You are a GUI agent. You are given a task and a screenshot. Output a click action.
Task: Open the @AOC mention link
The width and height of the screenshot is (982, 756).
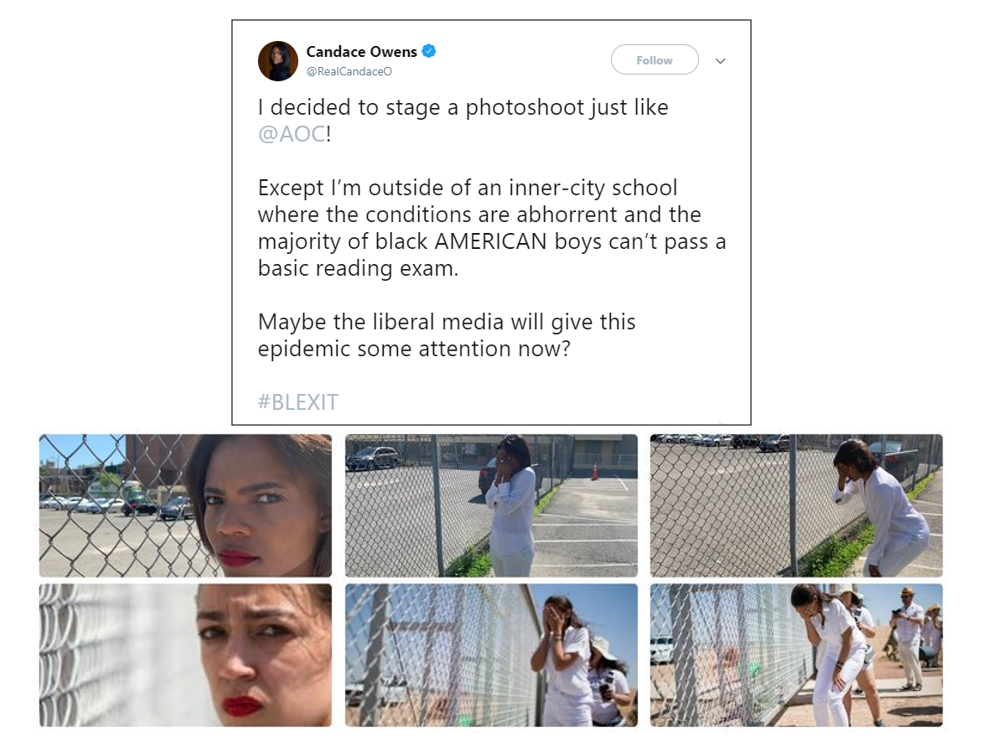(292, 133)
